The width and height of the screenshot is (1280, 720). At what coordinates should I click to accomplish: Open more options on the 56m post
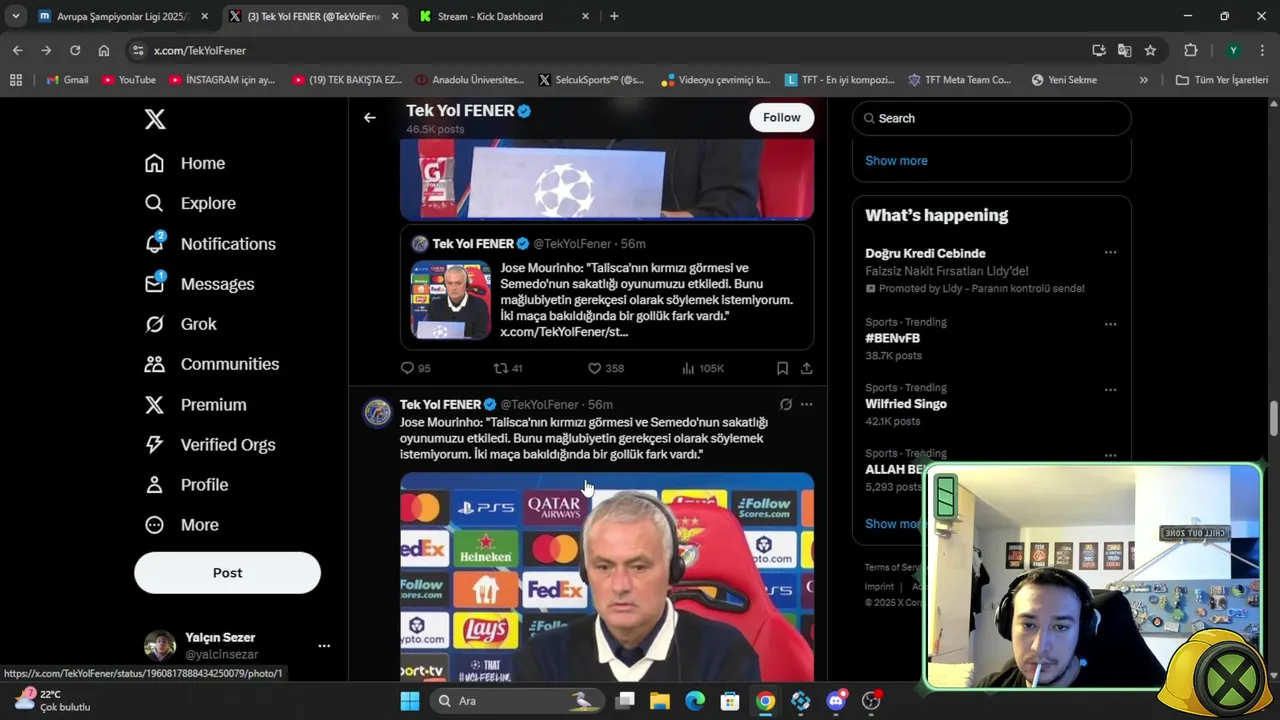click(807, 405)
